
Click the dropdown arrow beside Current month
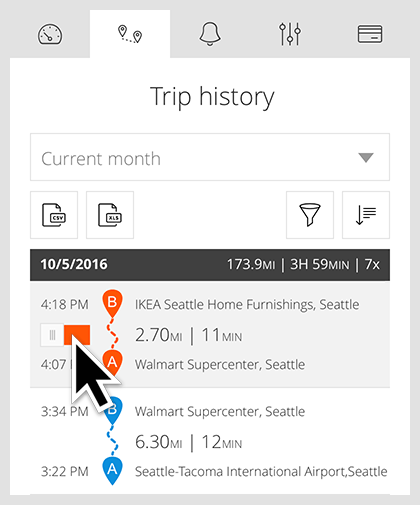[366, 157]
